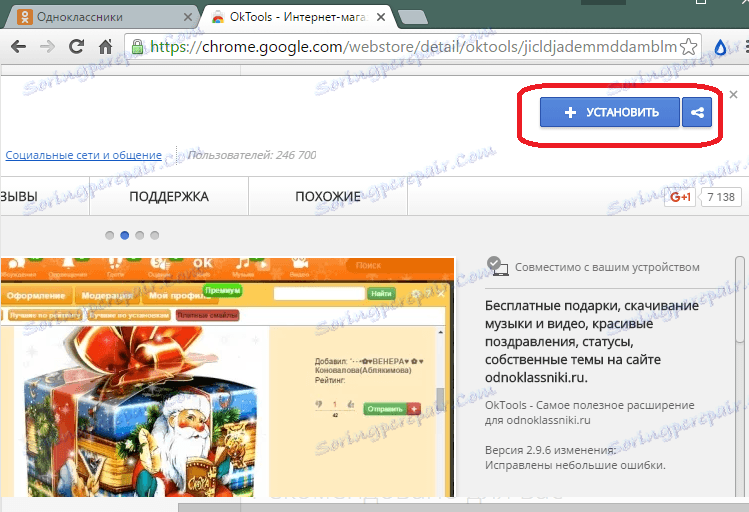Viewport: 749px width, 512px height.
Task: Select the first screenshot carousel dot
Action: pos(109,235)
